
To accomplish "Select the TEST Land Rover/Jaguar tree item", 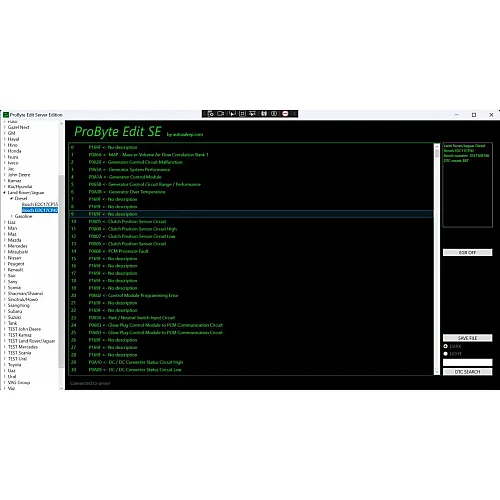I will [x=32, y=341].
